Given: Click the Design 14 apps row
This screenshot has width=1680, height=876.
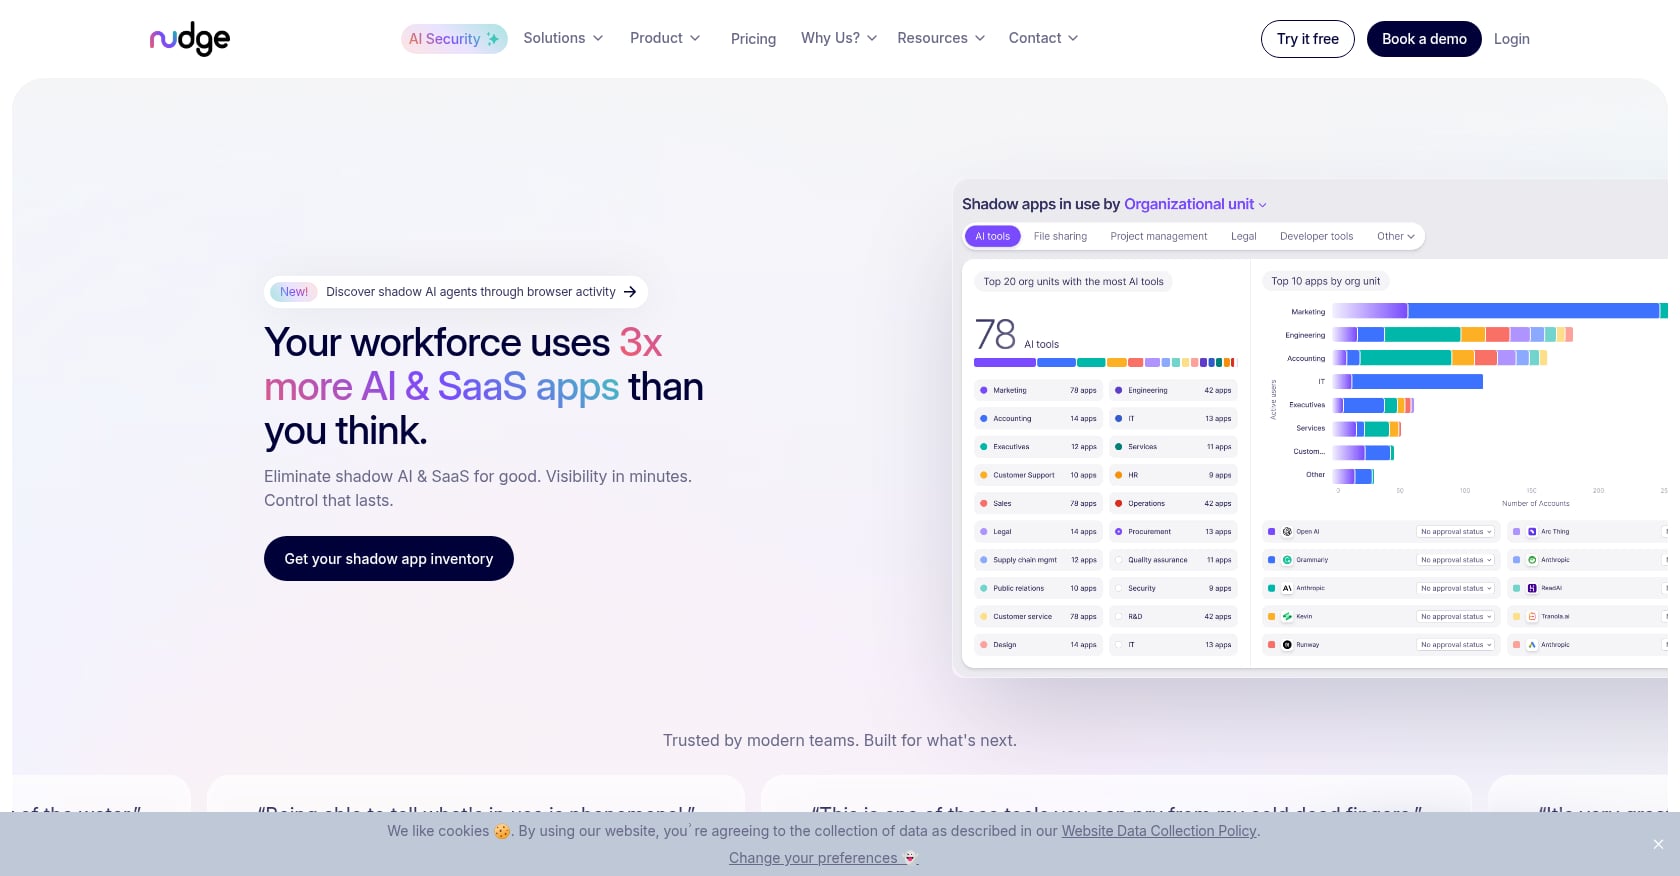Looking at the screenshot, I should pos(1038,645).
